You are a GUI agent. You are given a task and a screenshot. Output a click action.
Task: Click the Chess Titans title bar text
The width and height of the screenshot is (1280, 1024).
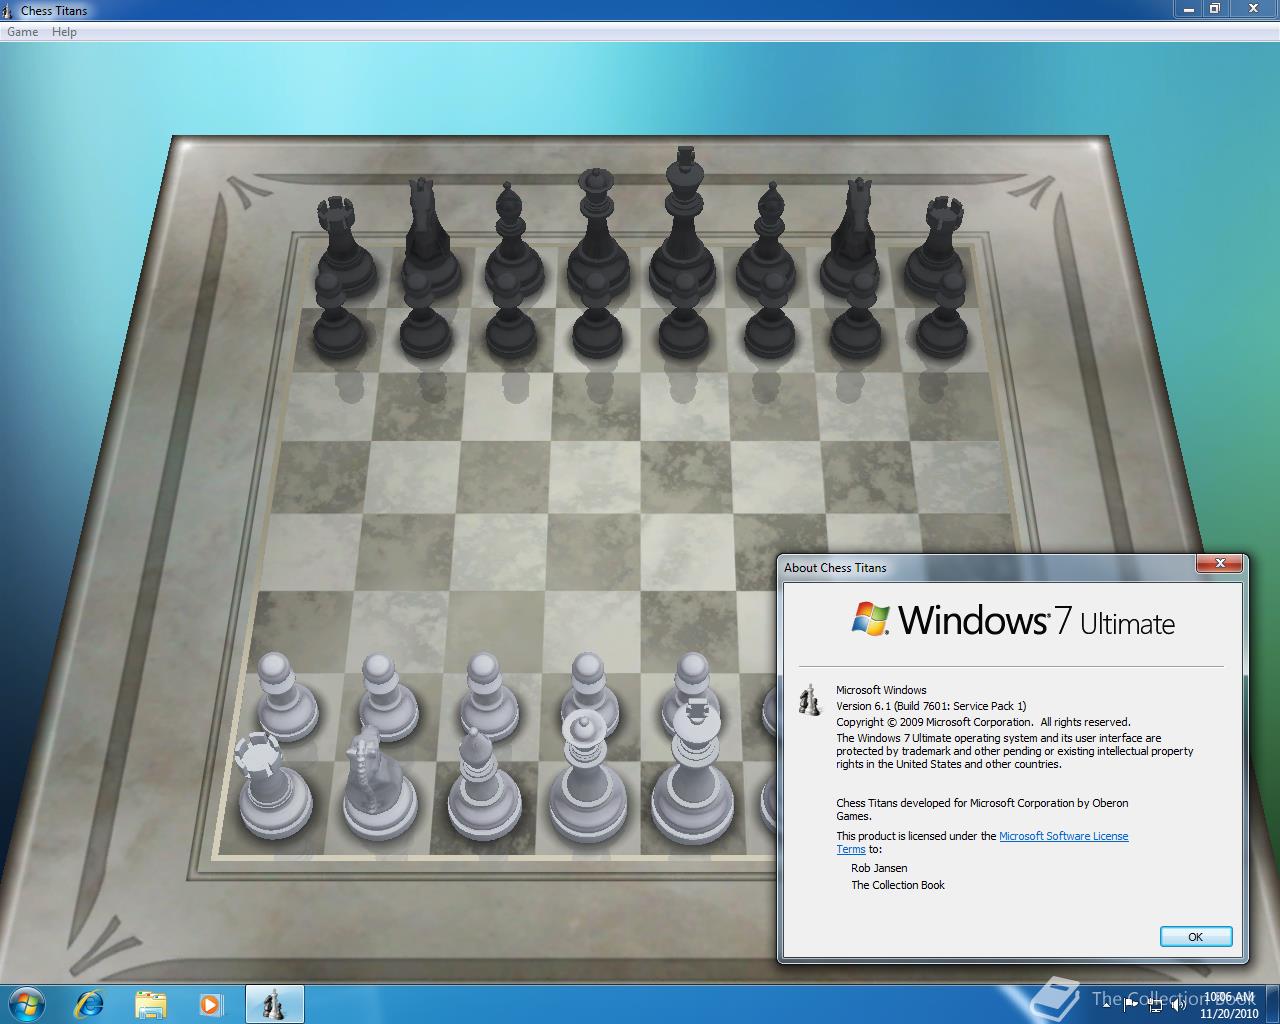coord(54,10)
